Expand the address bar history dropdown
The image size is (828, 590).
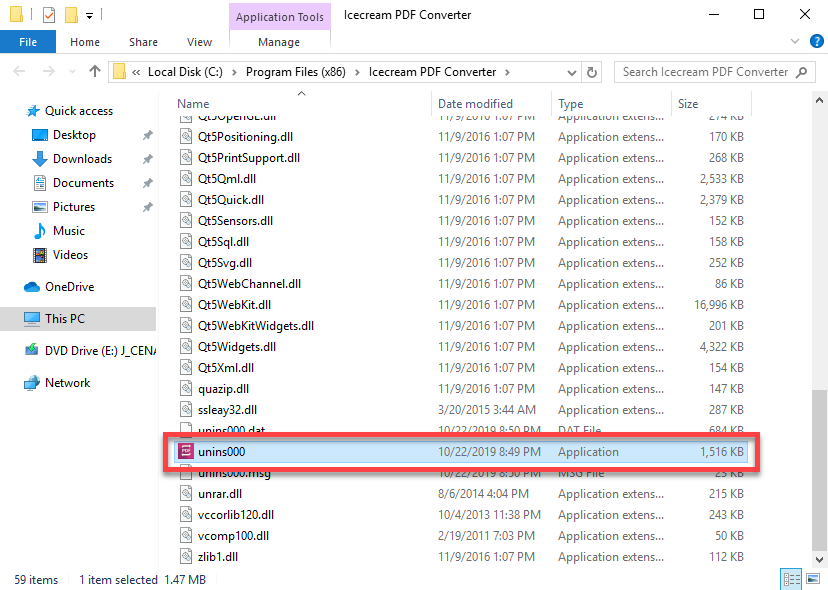click(x=571, y=72)
